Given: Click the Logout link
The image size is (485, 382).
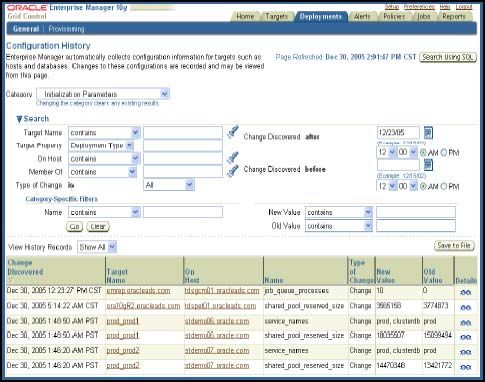Looking at the screenshot, I should click(x=464, y=7).
